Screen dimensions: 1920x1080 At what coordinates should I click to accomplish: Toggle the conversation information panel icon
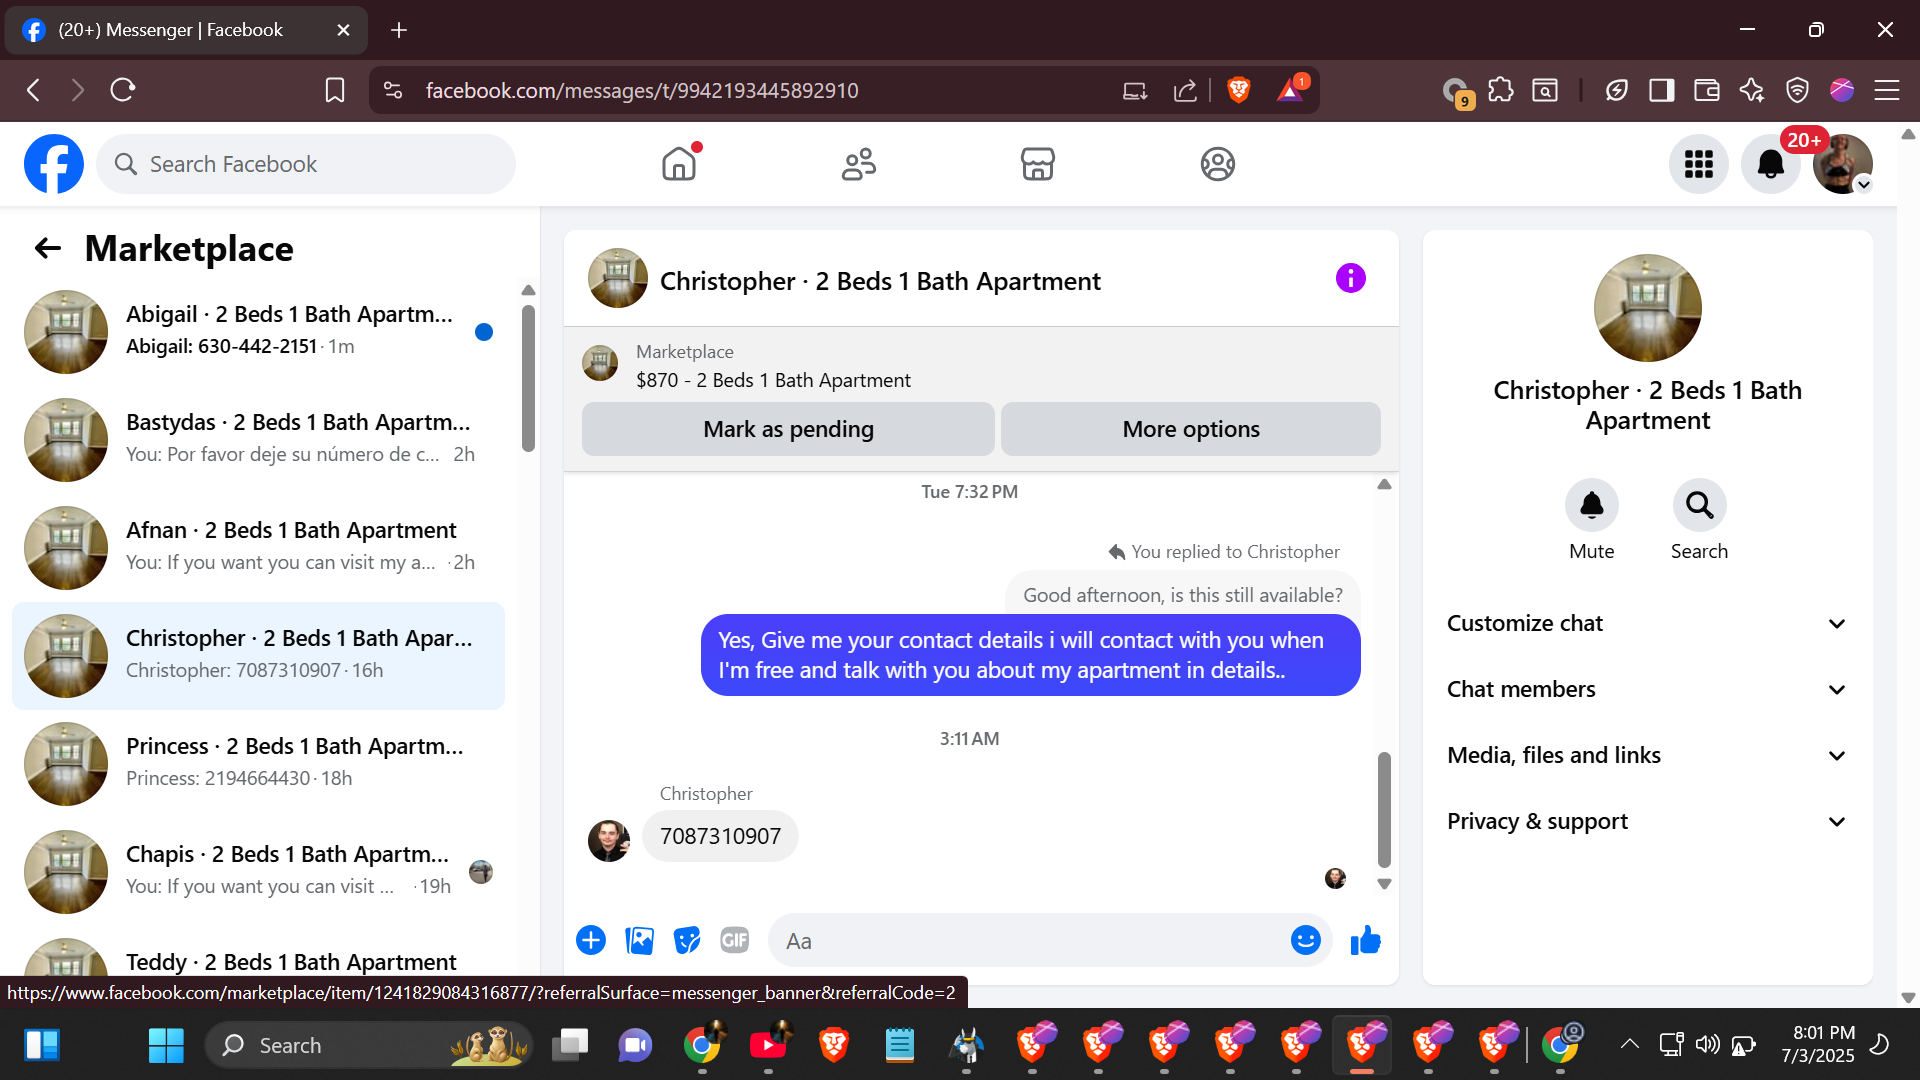pyautogui.click(x=1350, y=279)
